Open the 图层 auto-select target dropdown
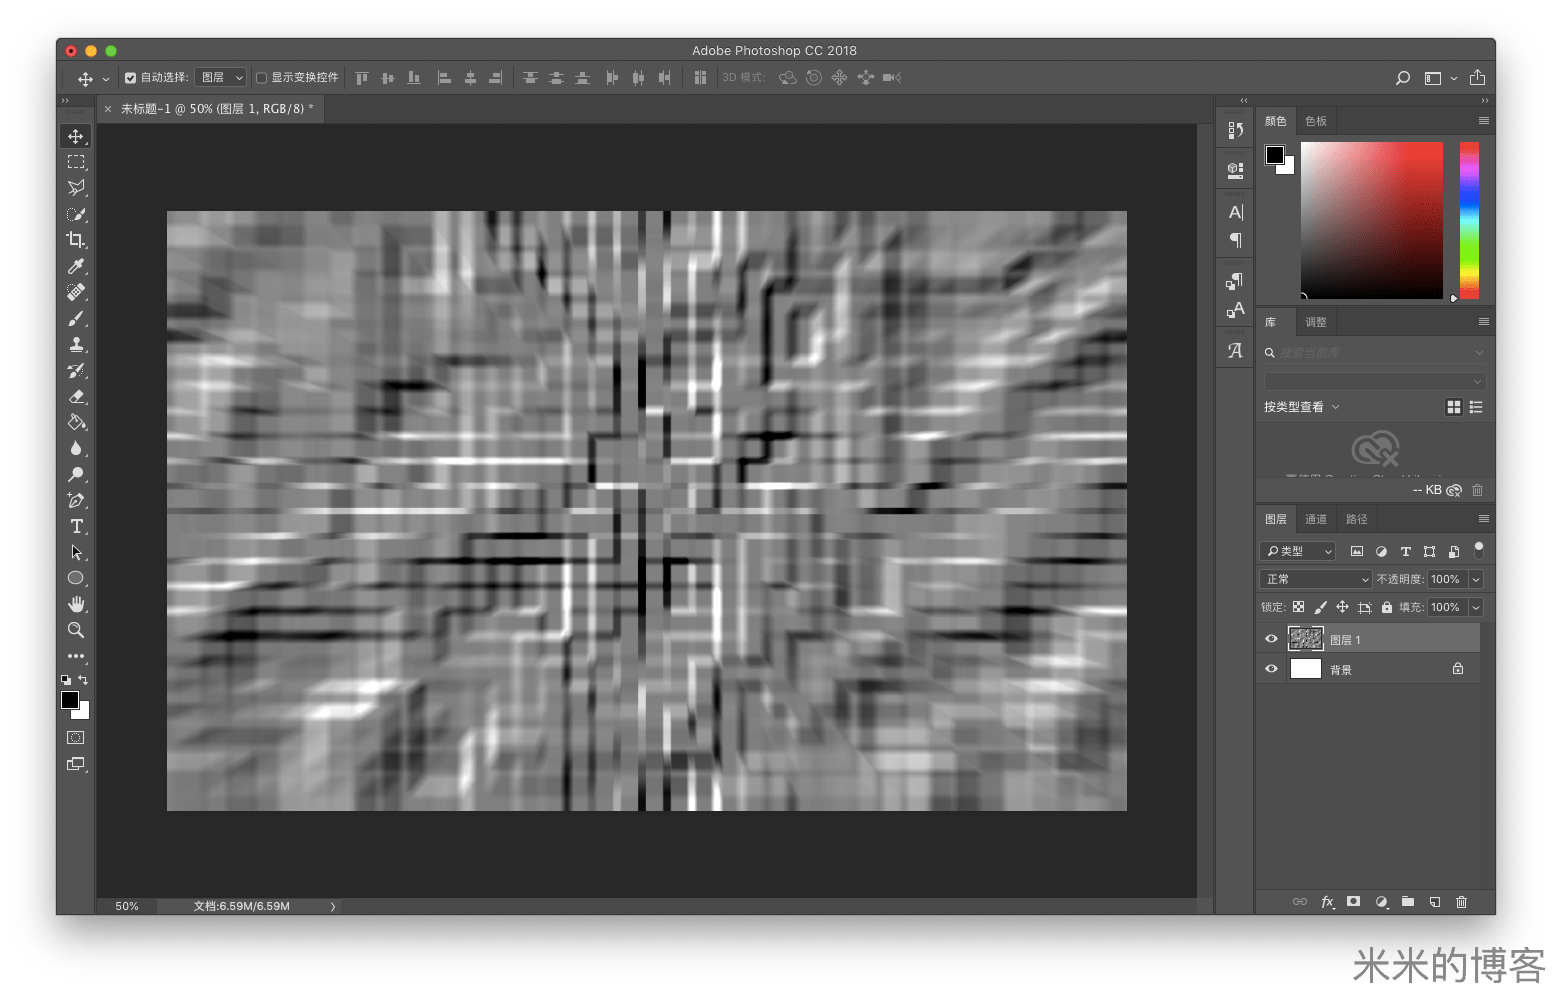The image size is (1552, 989). pos(221,78)
